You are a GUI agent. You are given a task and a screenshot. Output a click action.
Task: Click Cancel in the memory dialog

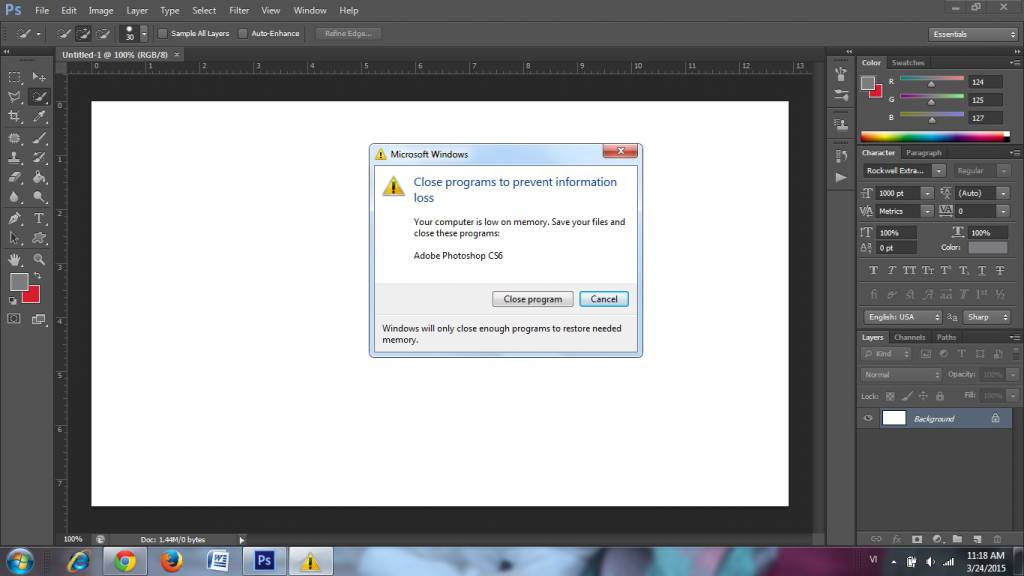pos(603,299)
